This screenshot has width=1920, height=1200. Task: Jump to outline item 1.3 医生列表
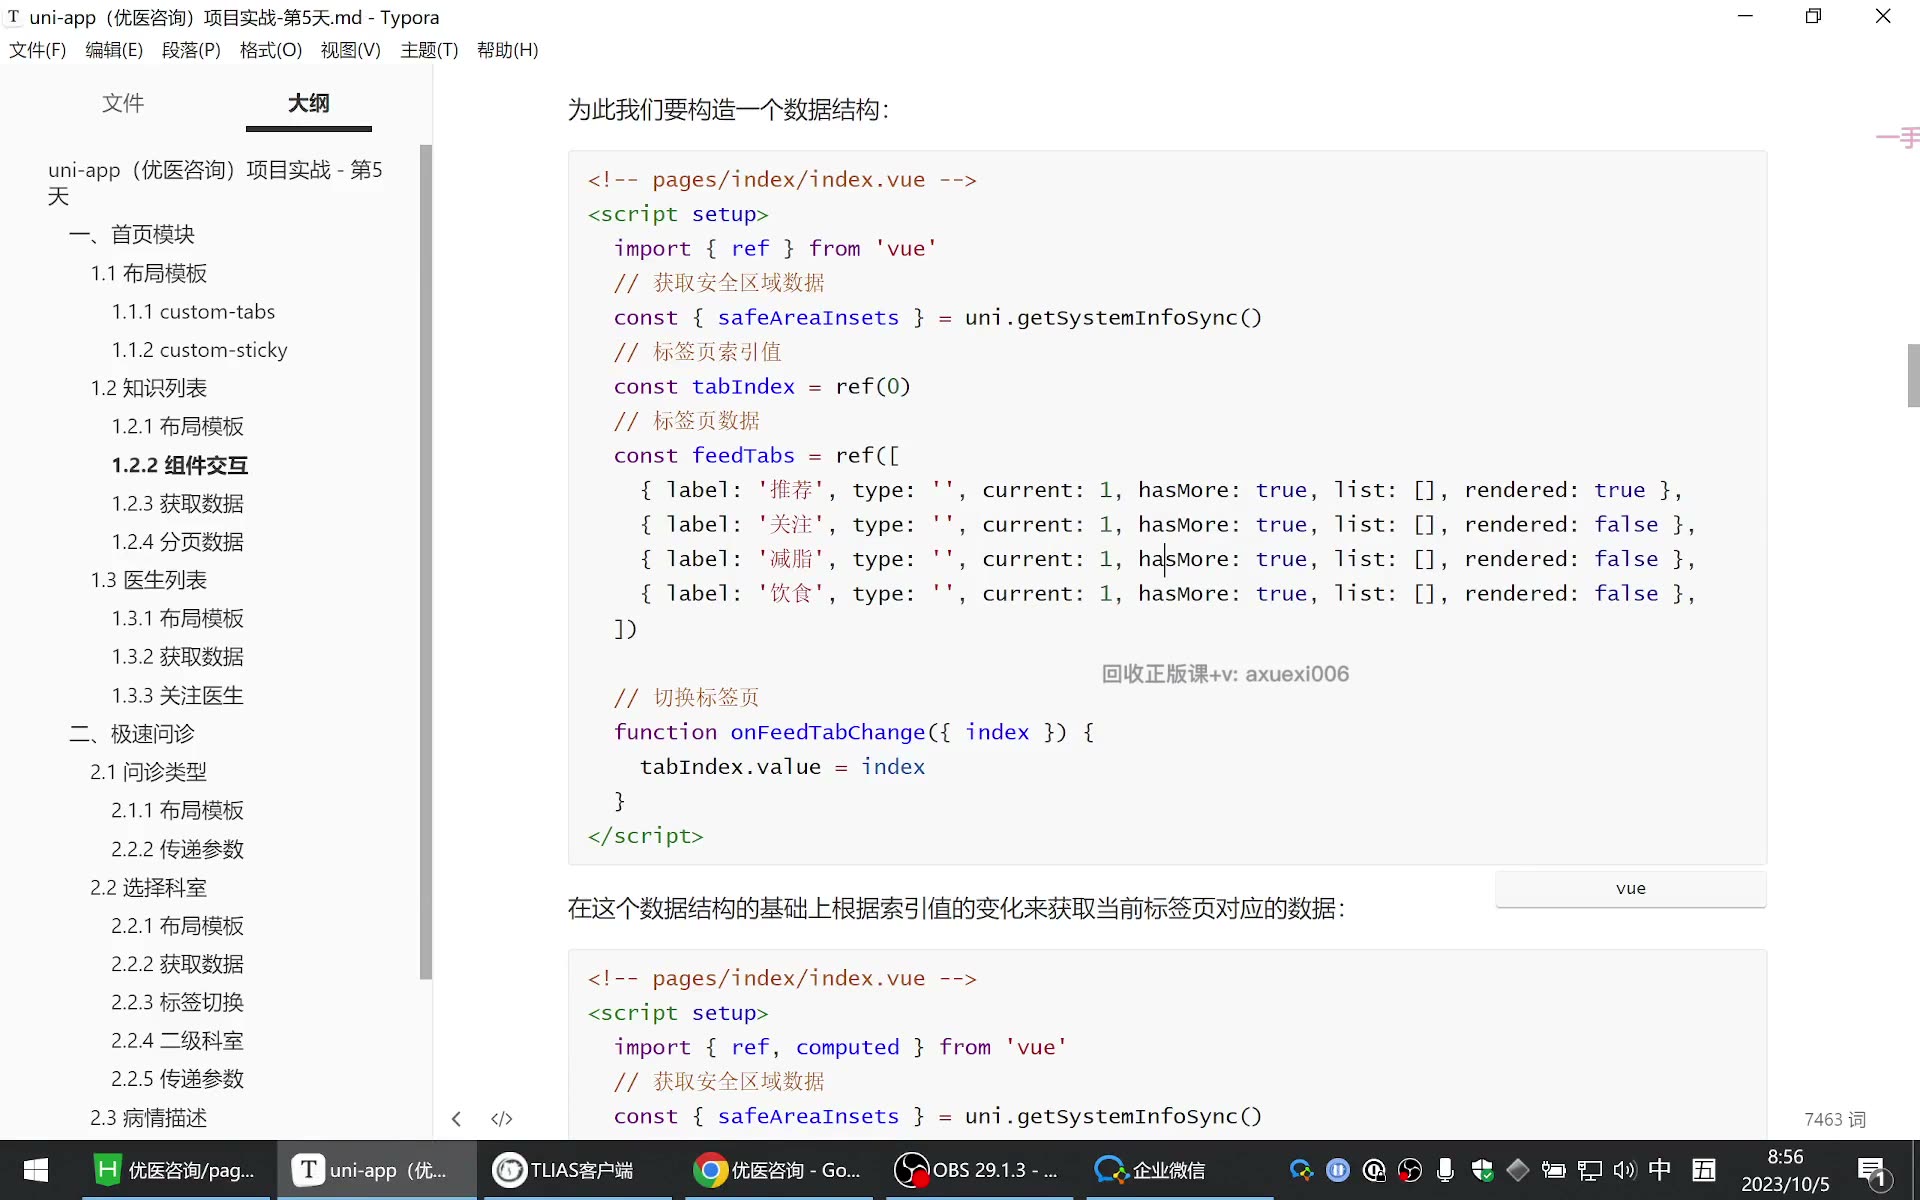pos(149,580)
